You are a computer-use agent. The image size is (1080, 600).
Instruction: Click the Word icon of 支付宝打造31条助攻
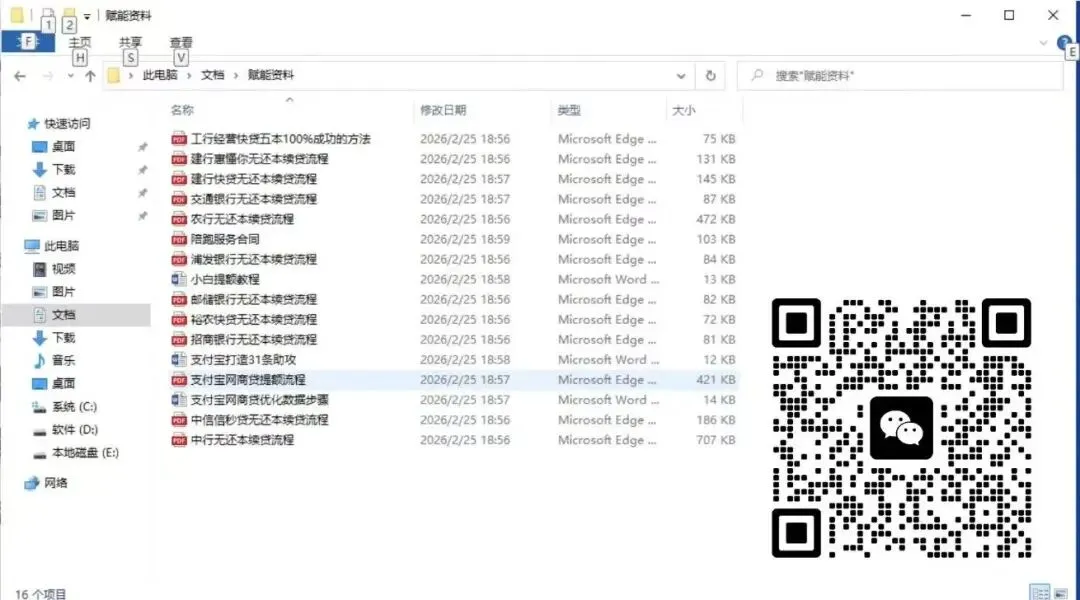pos(179,360)
